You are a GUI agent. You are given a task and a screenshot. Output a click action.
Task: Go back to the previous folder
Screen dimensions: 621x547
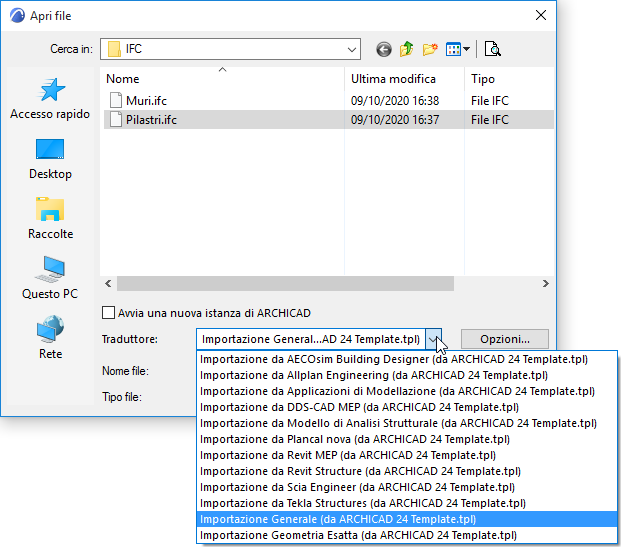383,50
